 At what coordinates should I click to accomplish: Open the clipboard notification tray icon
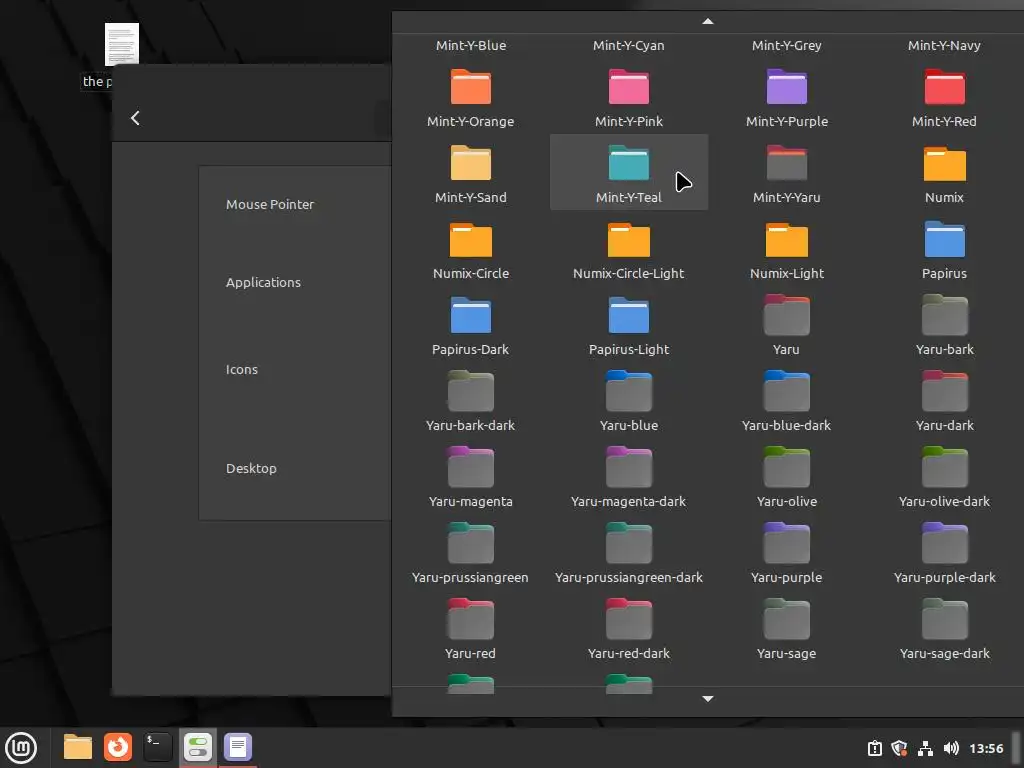tap(874, 748)
